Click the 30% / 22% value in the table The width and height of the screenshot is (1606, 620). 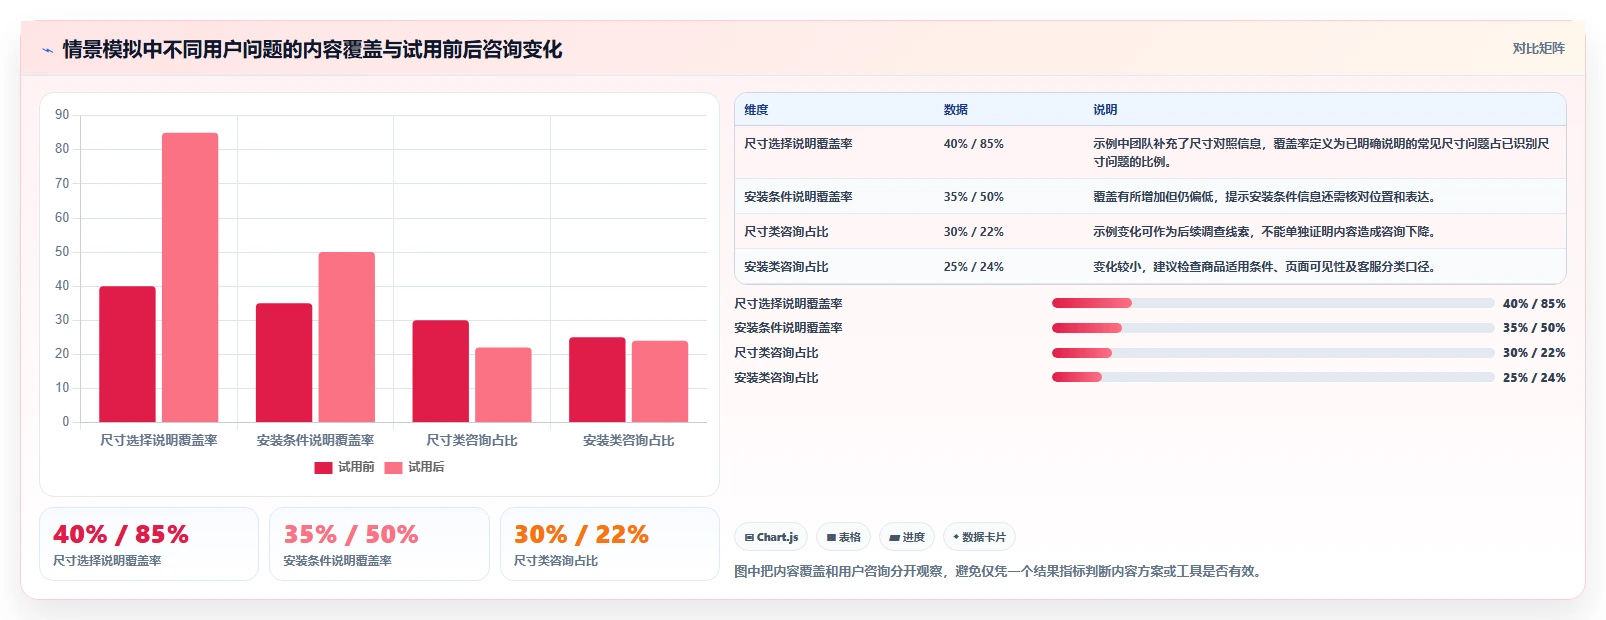(x=974, y=232)
